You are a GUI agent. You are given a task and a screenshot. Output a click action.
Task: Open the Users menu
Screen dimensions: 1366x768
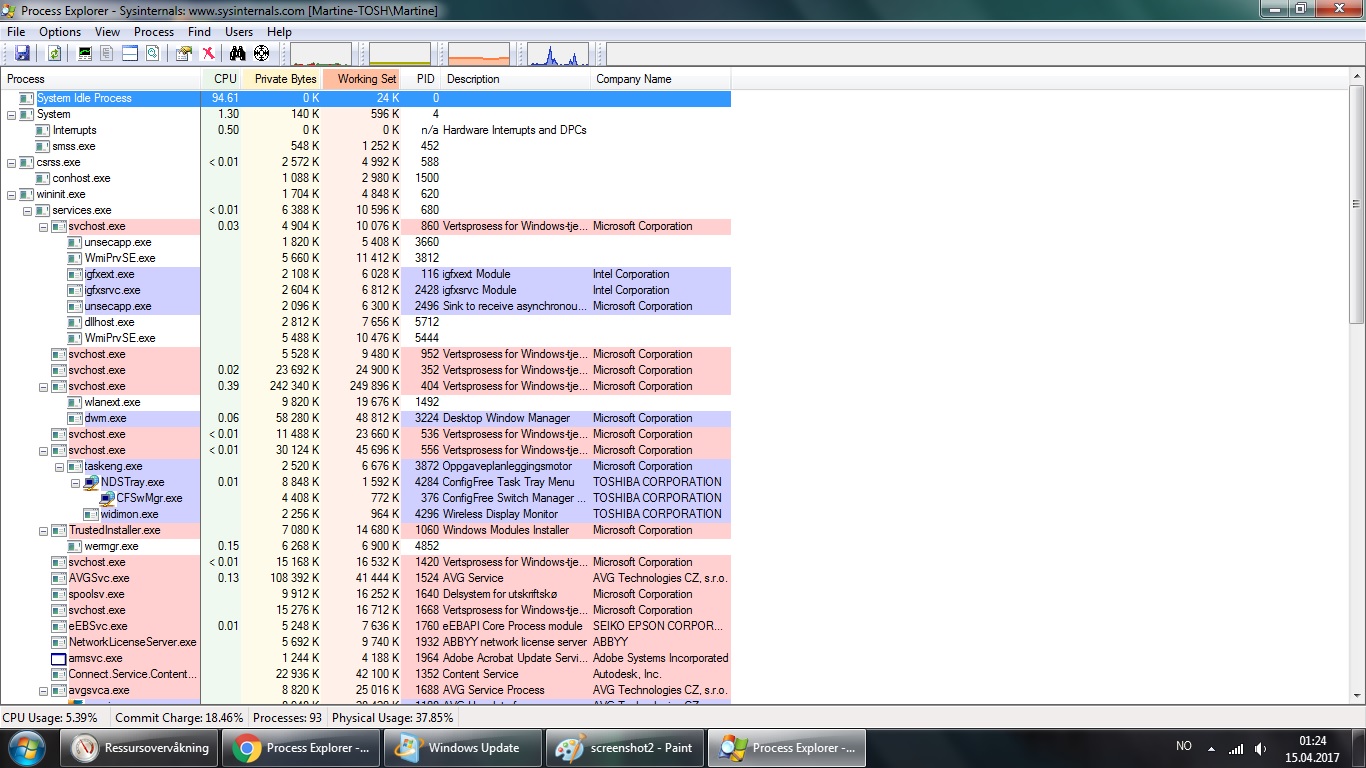239,32
